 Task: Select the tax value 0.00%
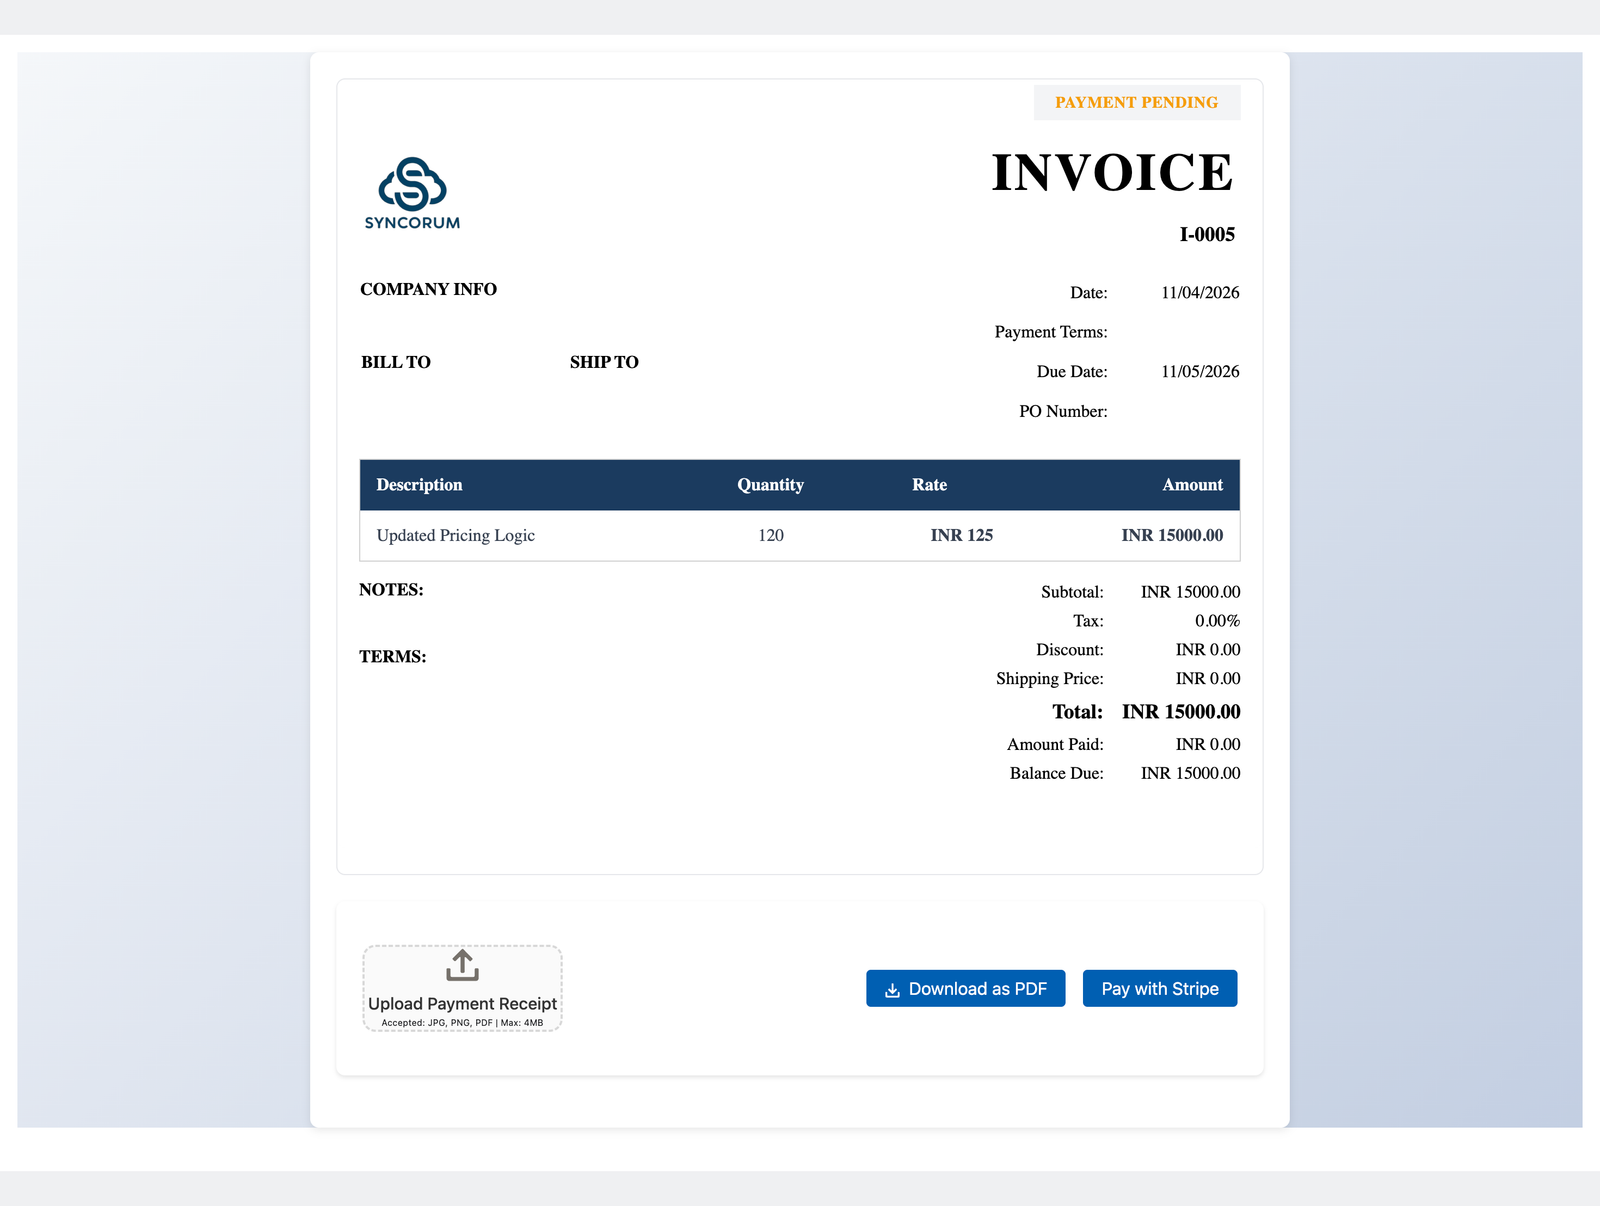pos(1217,621)
